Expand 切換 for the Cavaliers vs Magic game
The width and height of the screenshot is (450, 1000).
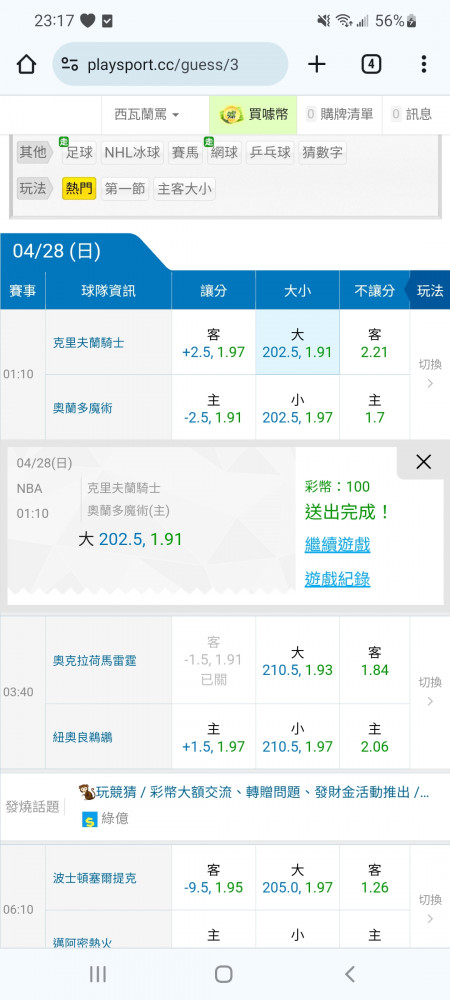430,374
